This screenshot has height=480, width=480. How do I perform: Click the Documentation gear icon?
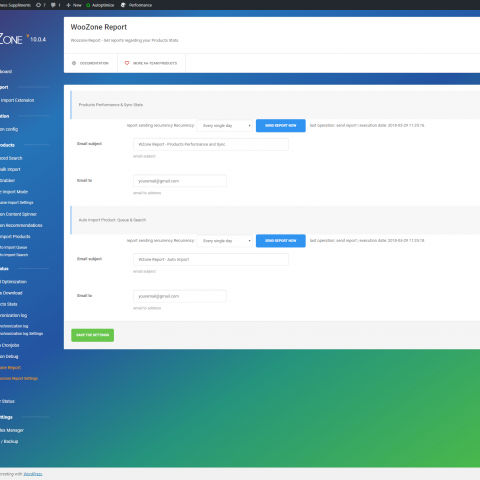tap(74, 63)
